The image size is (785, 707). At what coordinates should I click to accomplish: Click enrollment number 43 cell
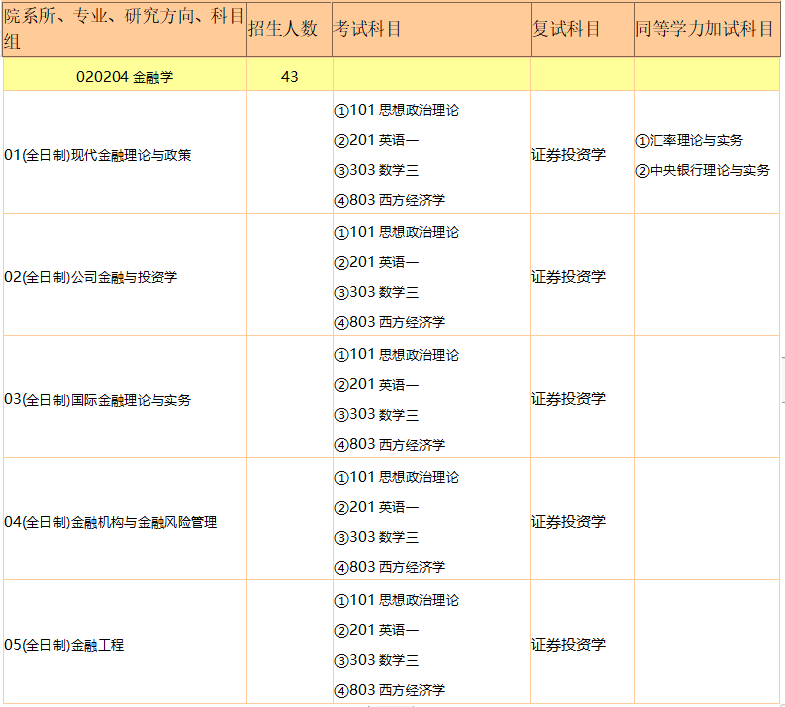click(x=289, y=77)
